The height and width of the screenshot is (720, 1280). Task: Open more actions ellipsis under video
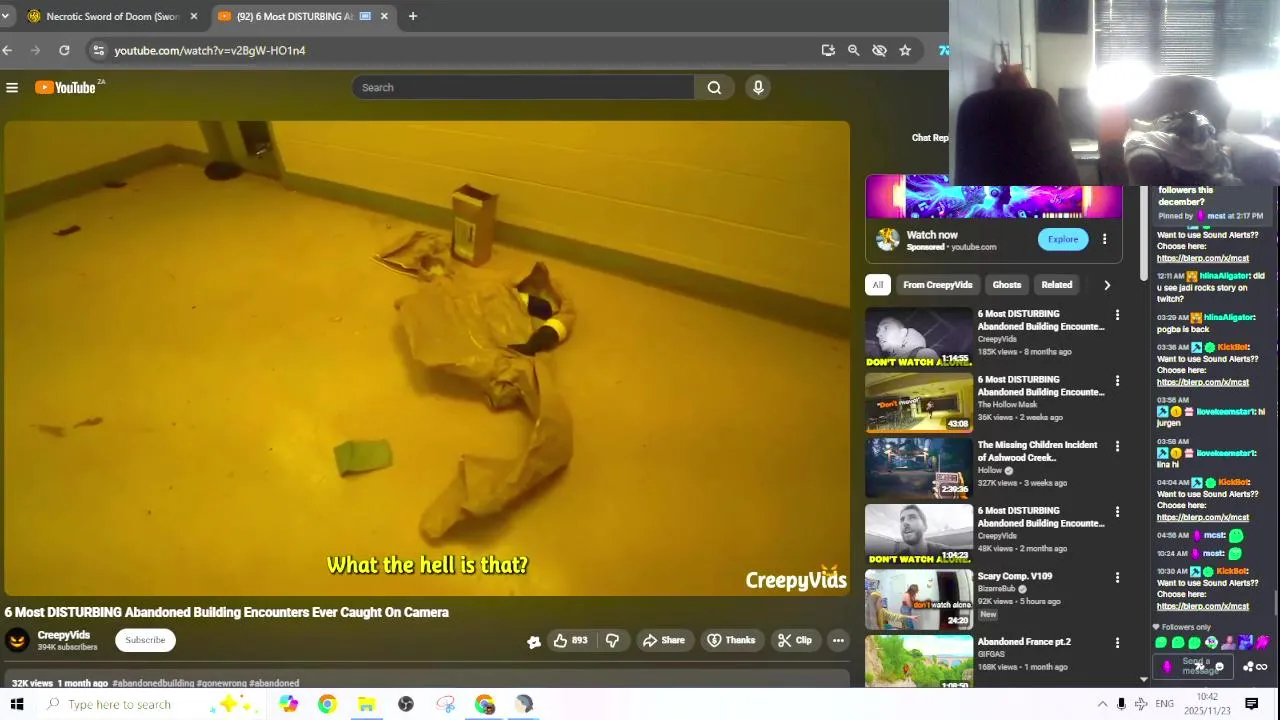[838, 640]
